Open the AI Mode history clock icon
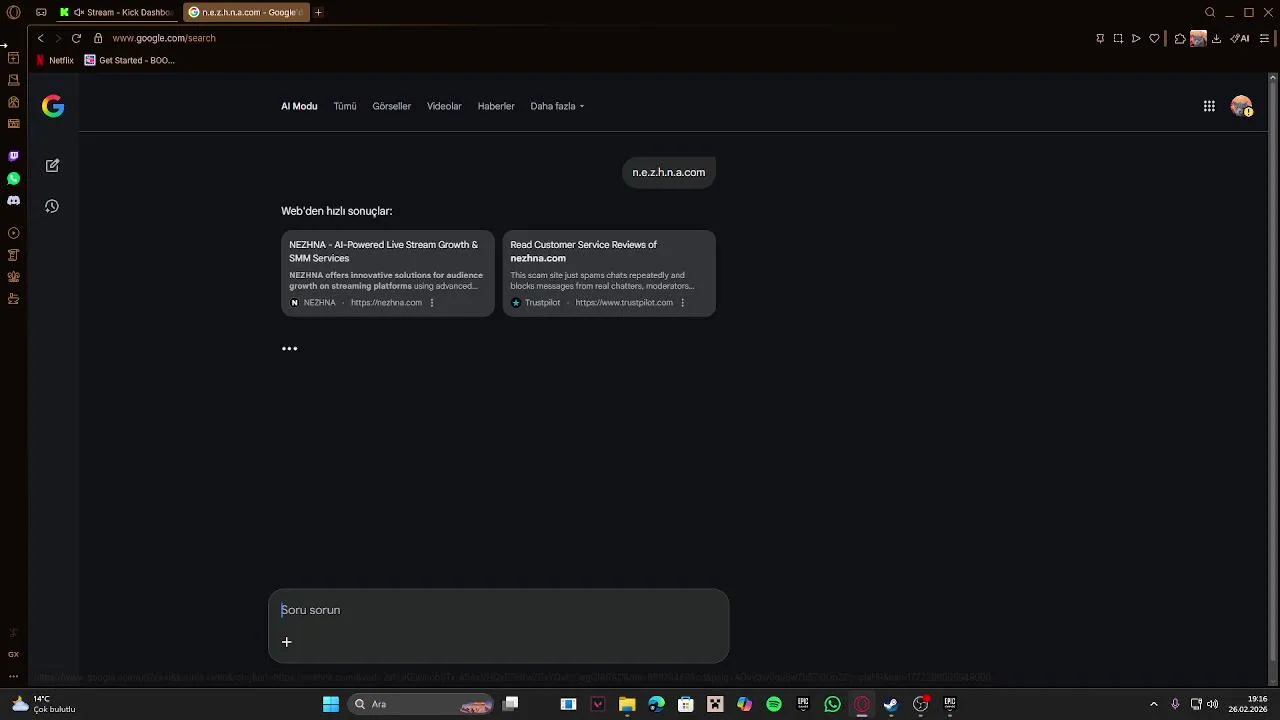 pyautogui.click(x=52, y=206)
